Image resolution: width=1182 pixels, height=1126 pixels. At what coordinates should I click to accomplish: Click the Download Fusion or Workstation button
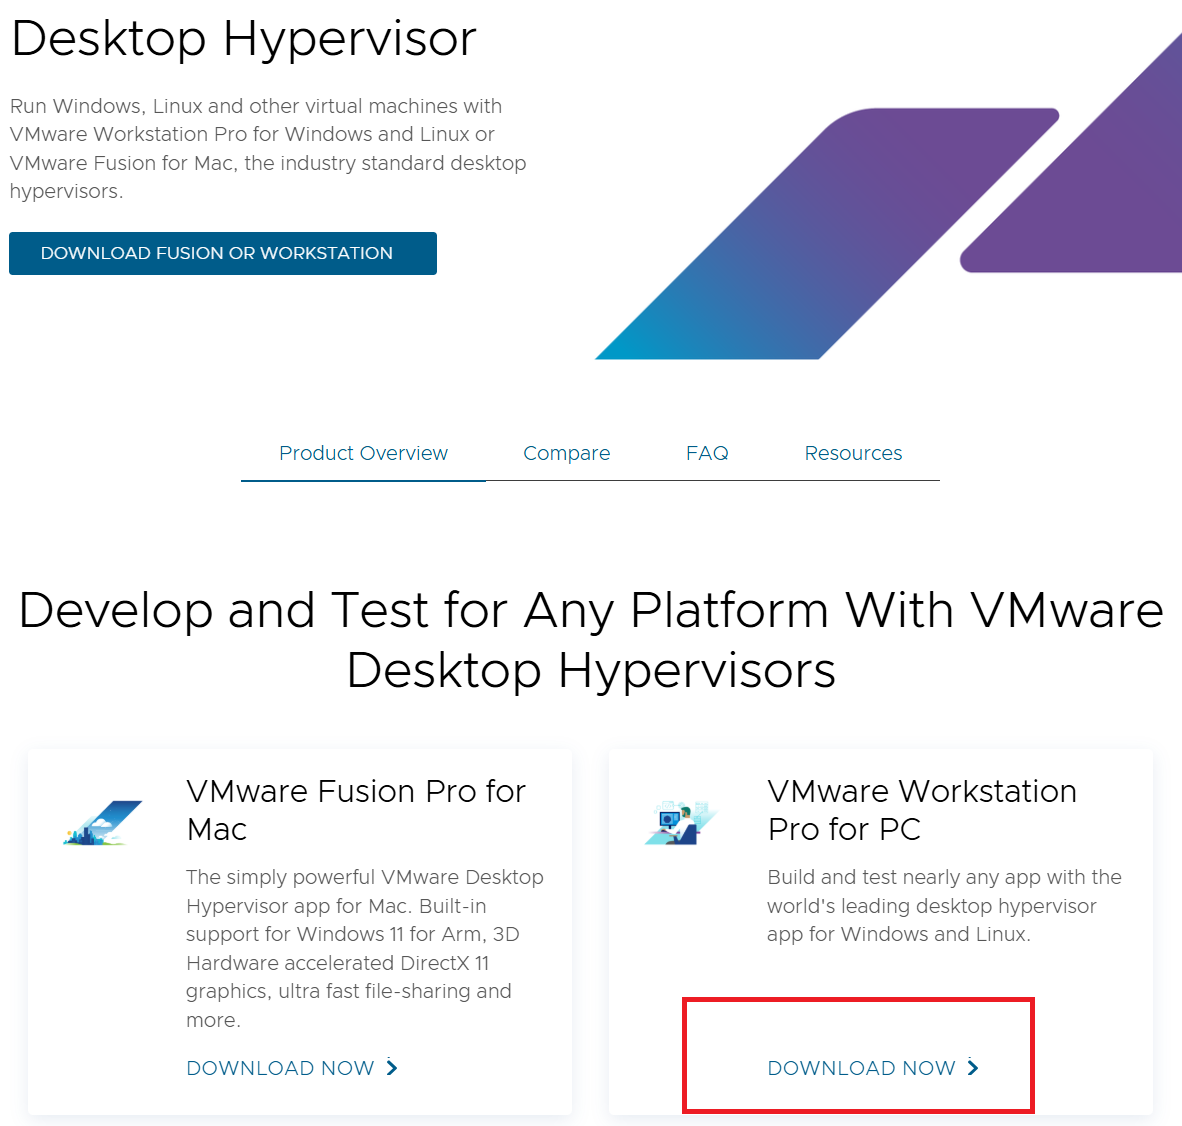point(222,253)
